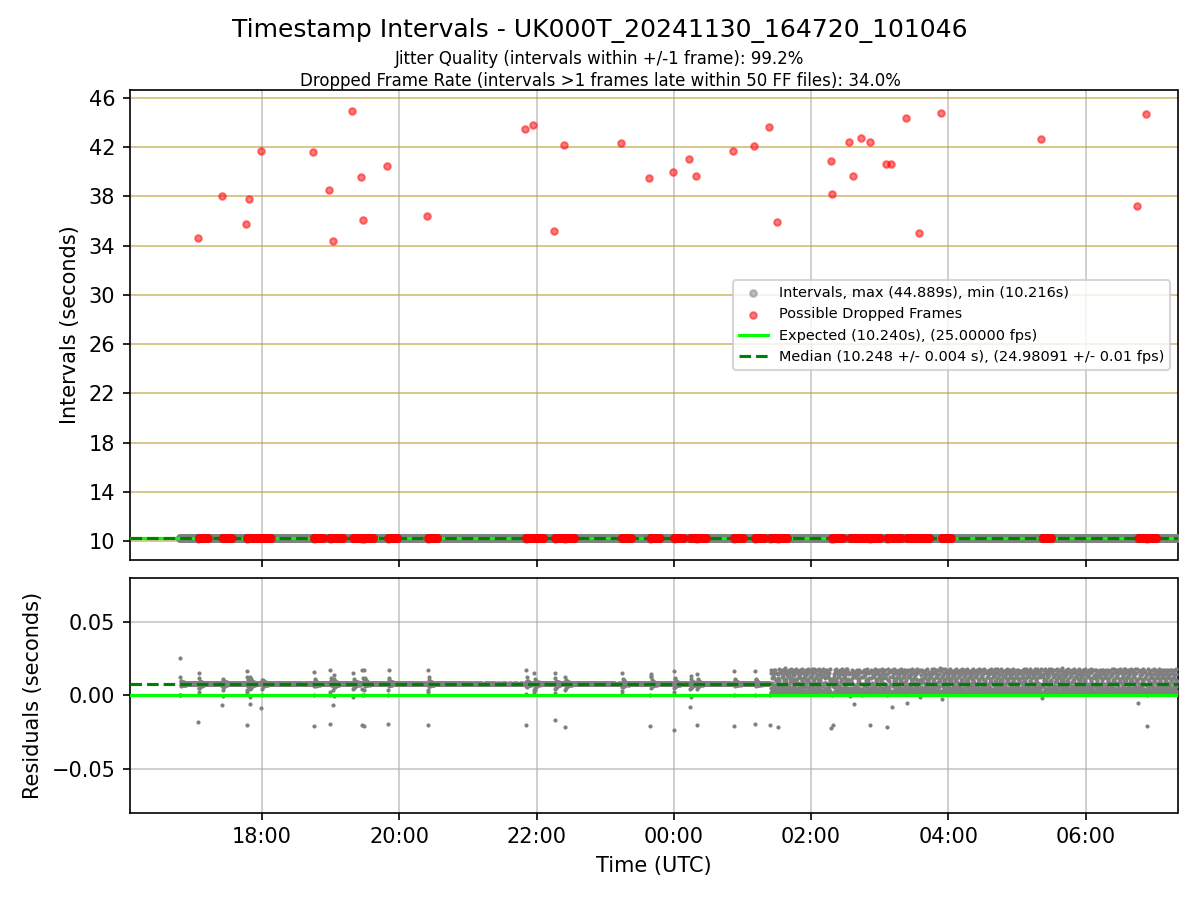Click the gray dot marker in the legend
The image size is (1200, 900).
pyautogui.click(x=753, y=293)
